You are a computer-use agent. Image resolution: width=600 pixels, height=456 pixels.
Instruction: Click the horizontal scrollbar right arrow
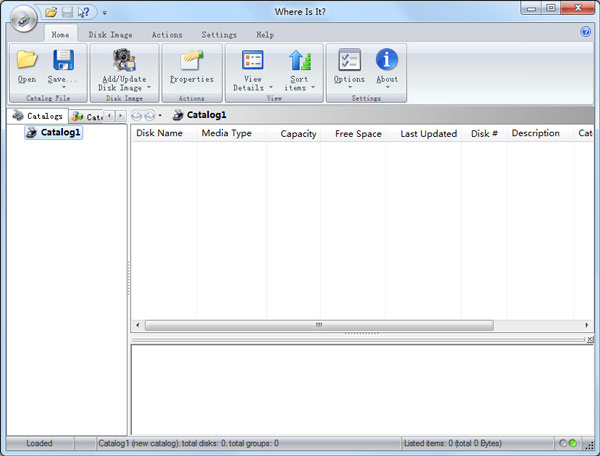(x=587, y=325)
